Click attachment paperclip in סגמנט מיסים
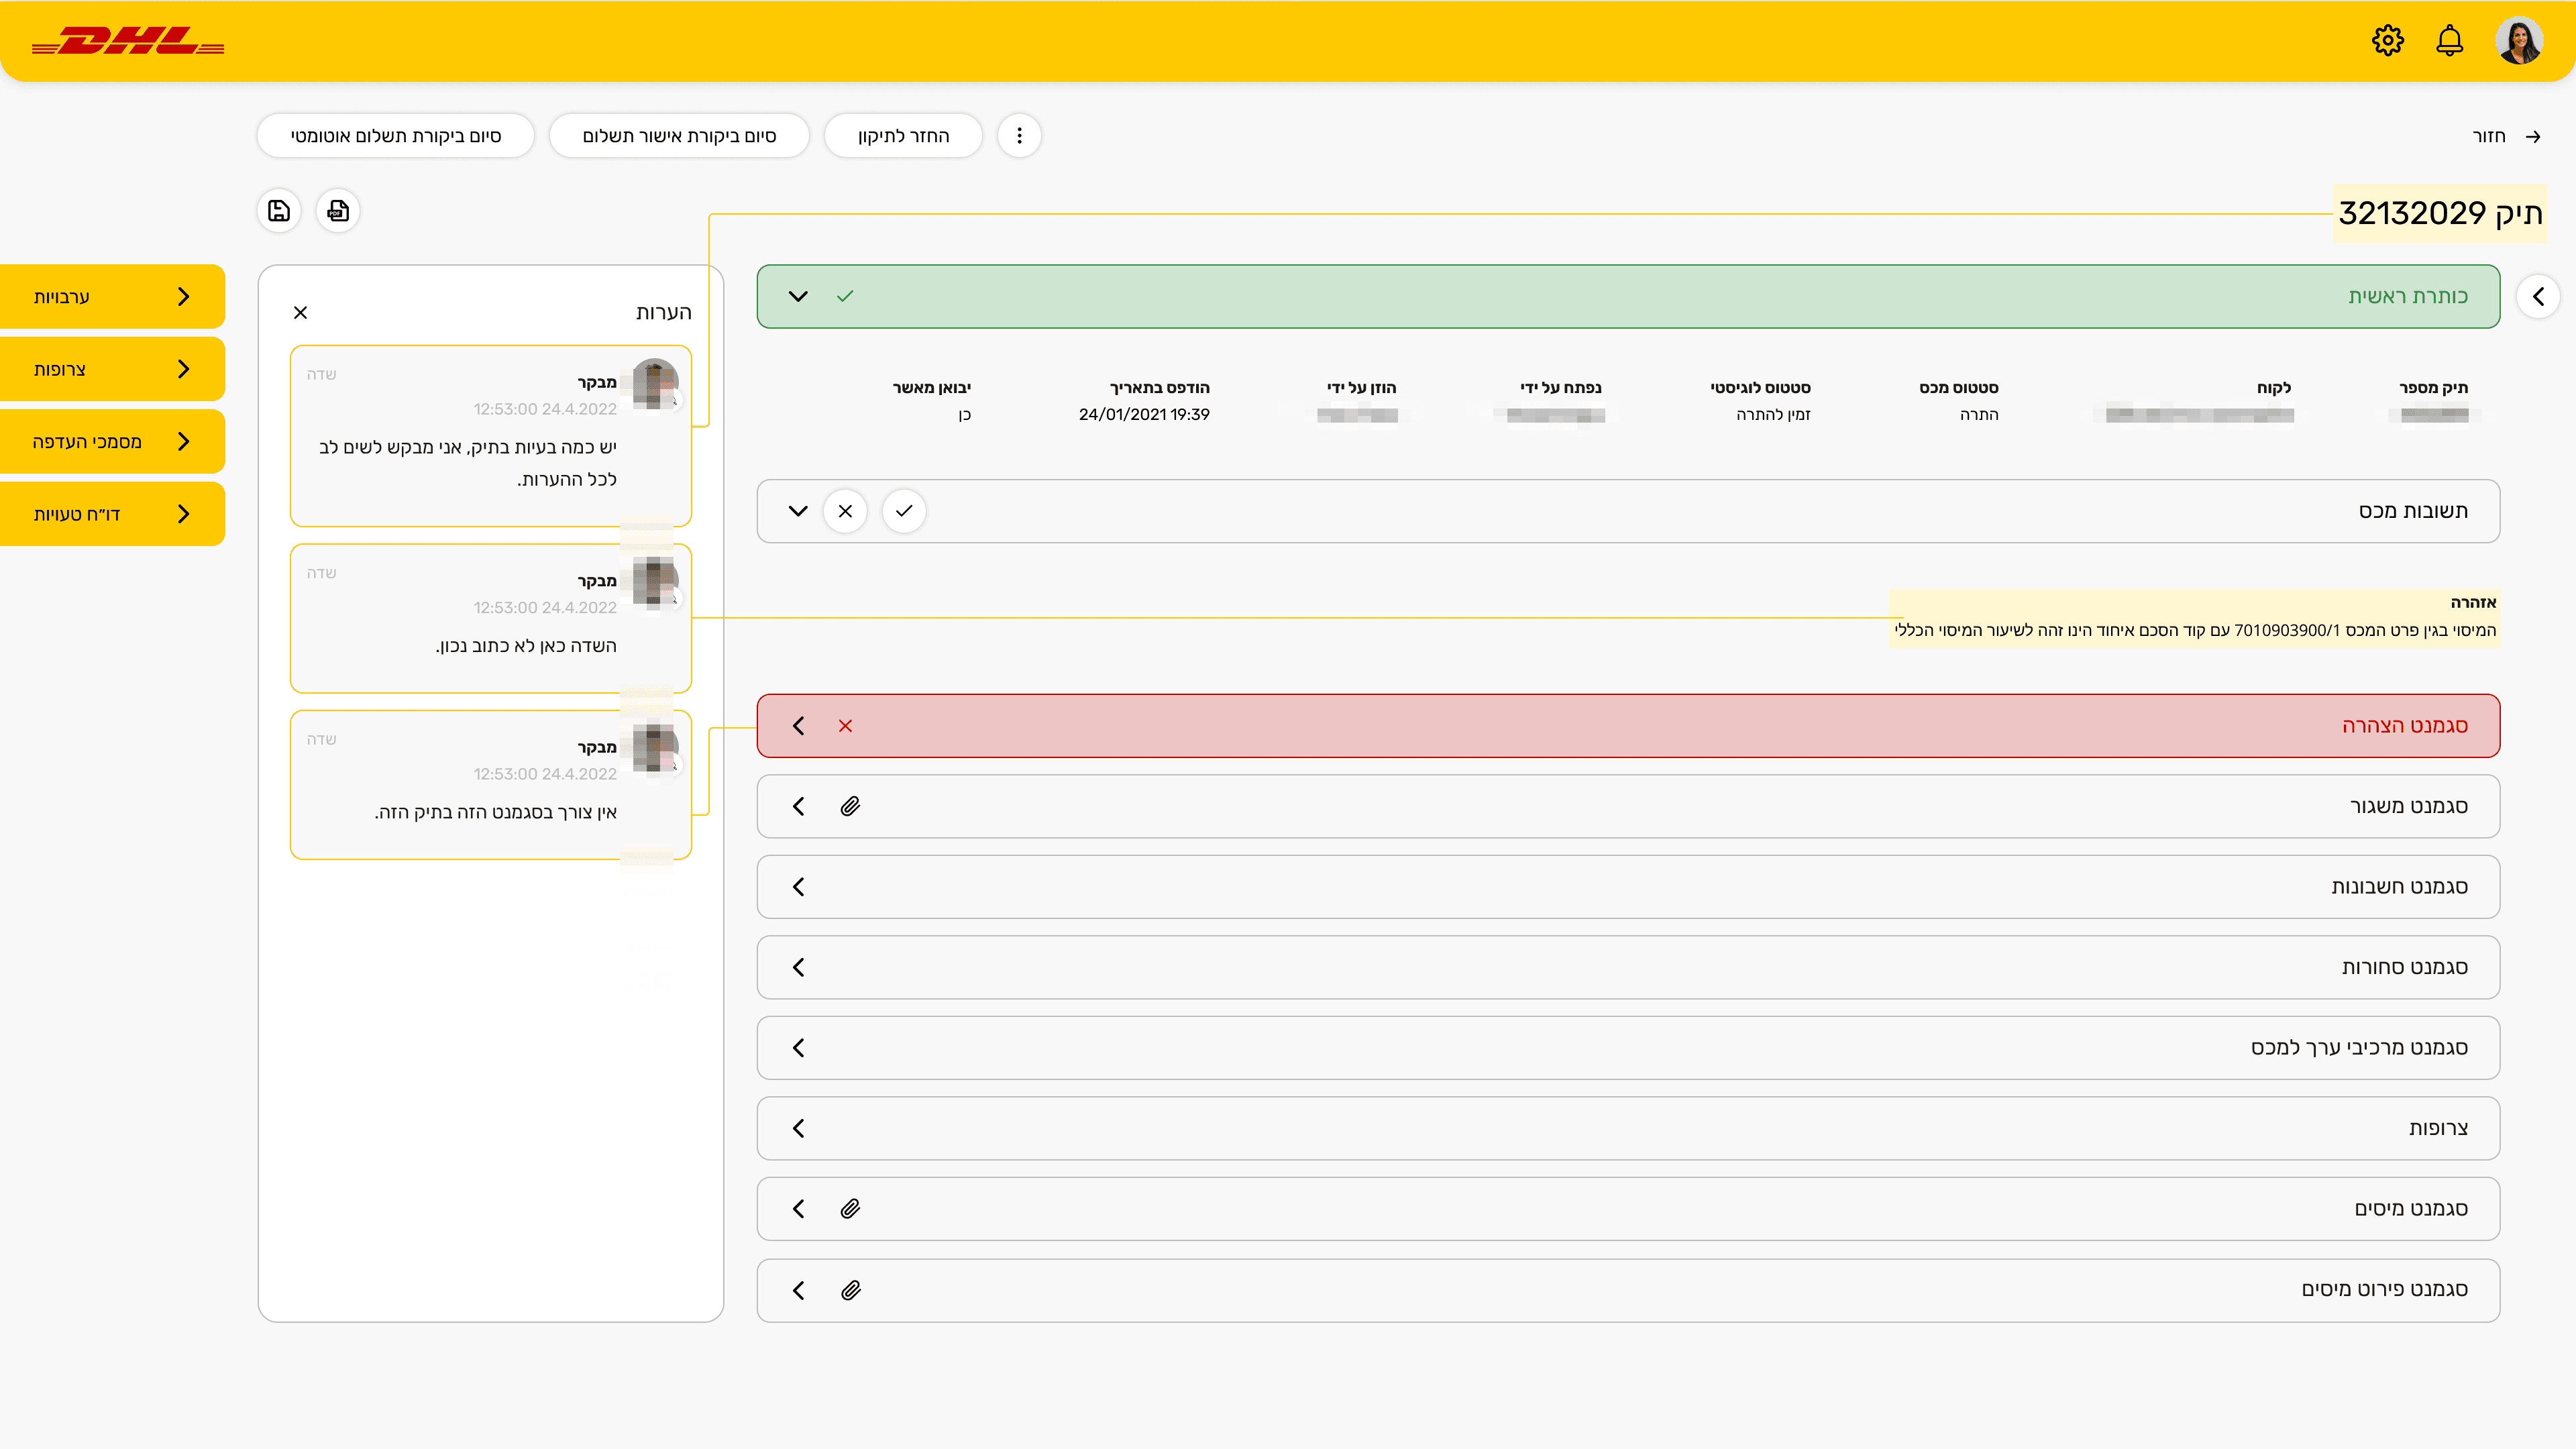2576x1449 pixels. point(850,1209)
